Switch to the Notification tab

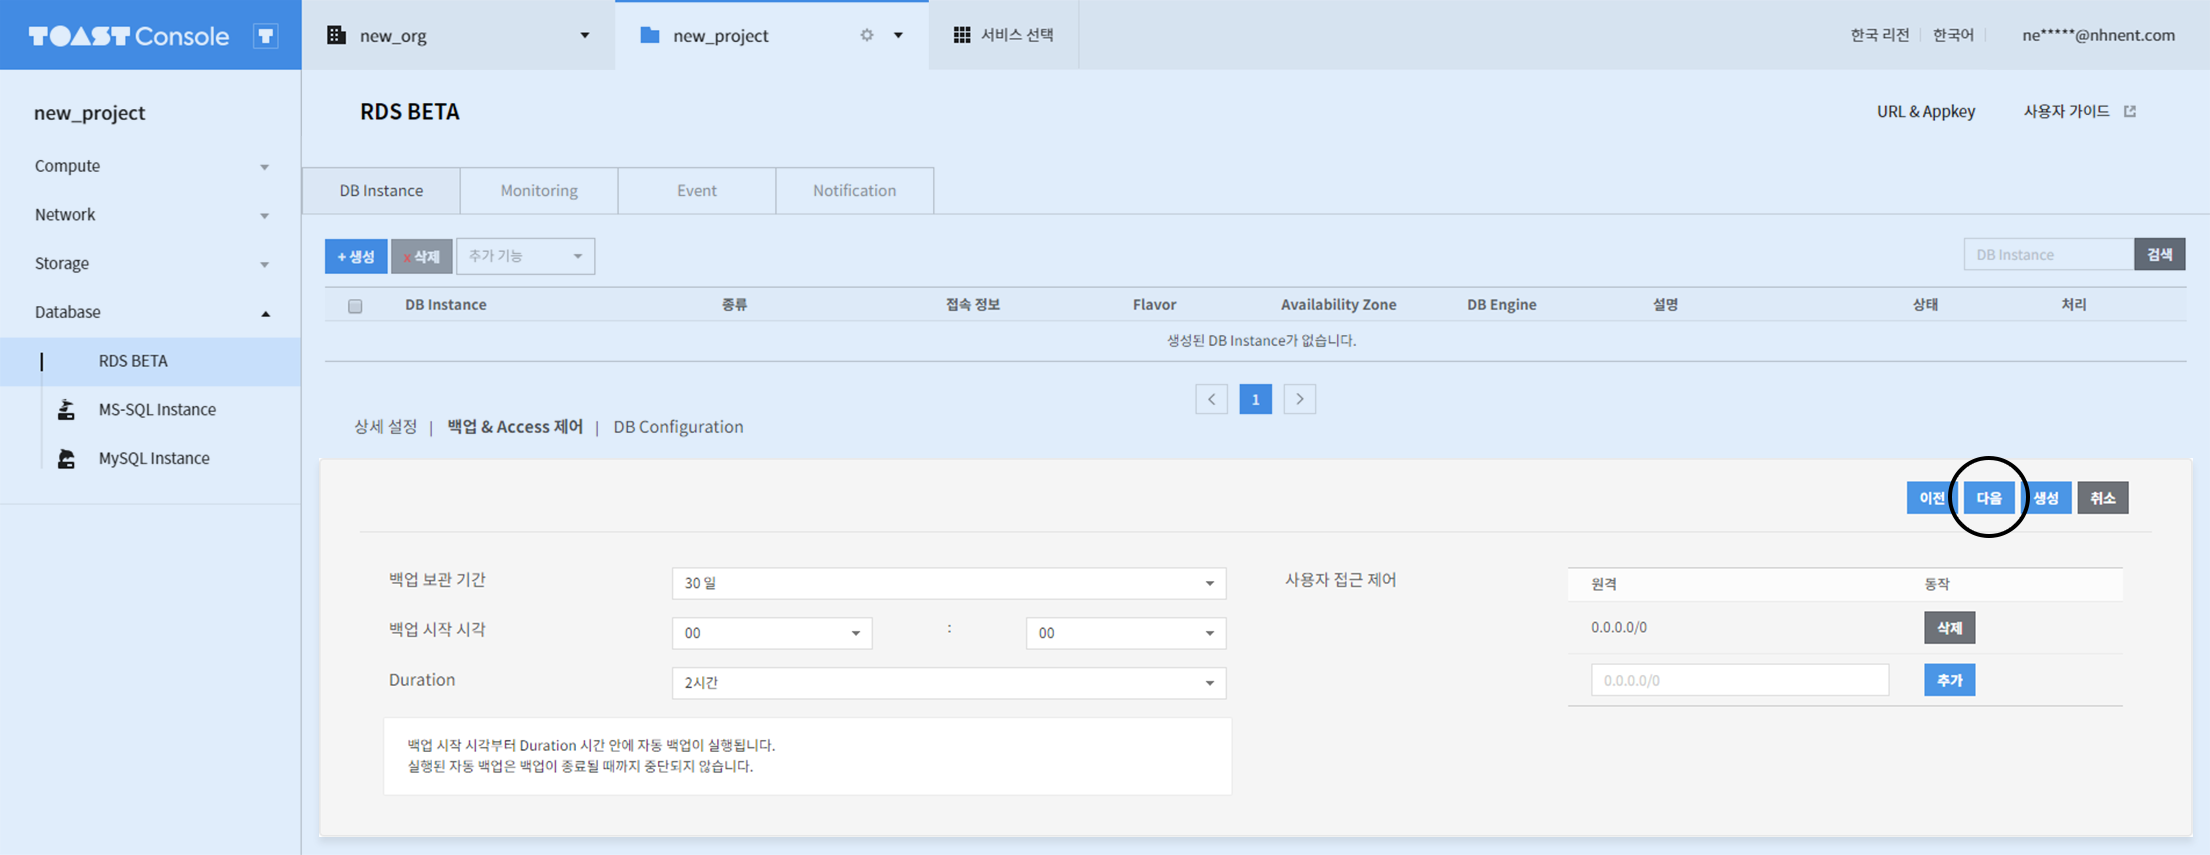855,190
